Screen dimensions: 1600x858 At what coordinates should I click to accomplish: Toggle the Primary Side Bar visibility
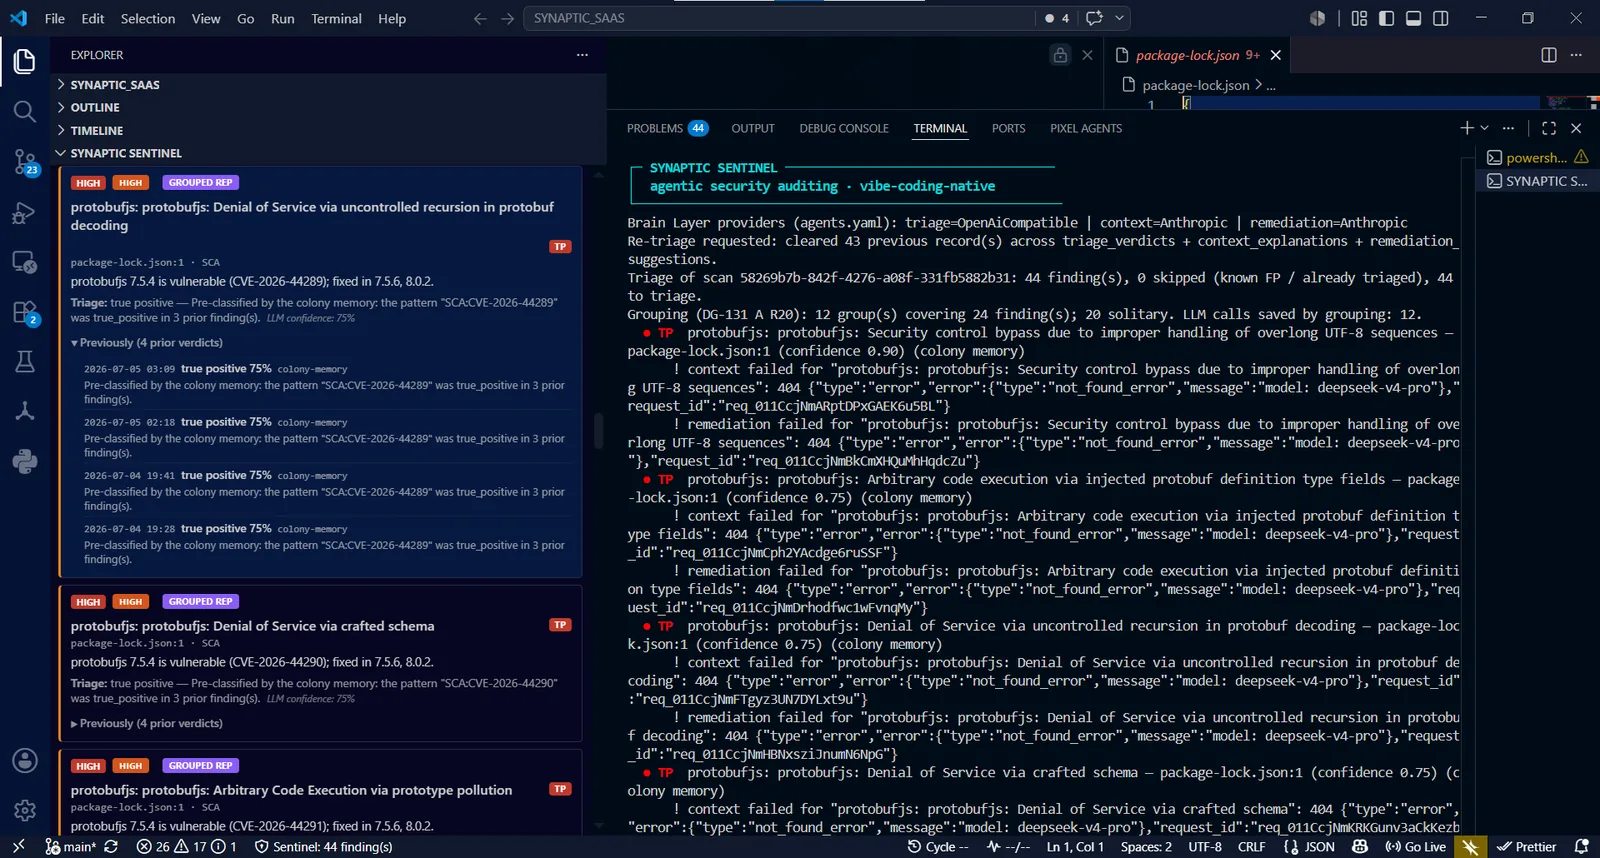(x=1386, y=18)
